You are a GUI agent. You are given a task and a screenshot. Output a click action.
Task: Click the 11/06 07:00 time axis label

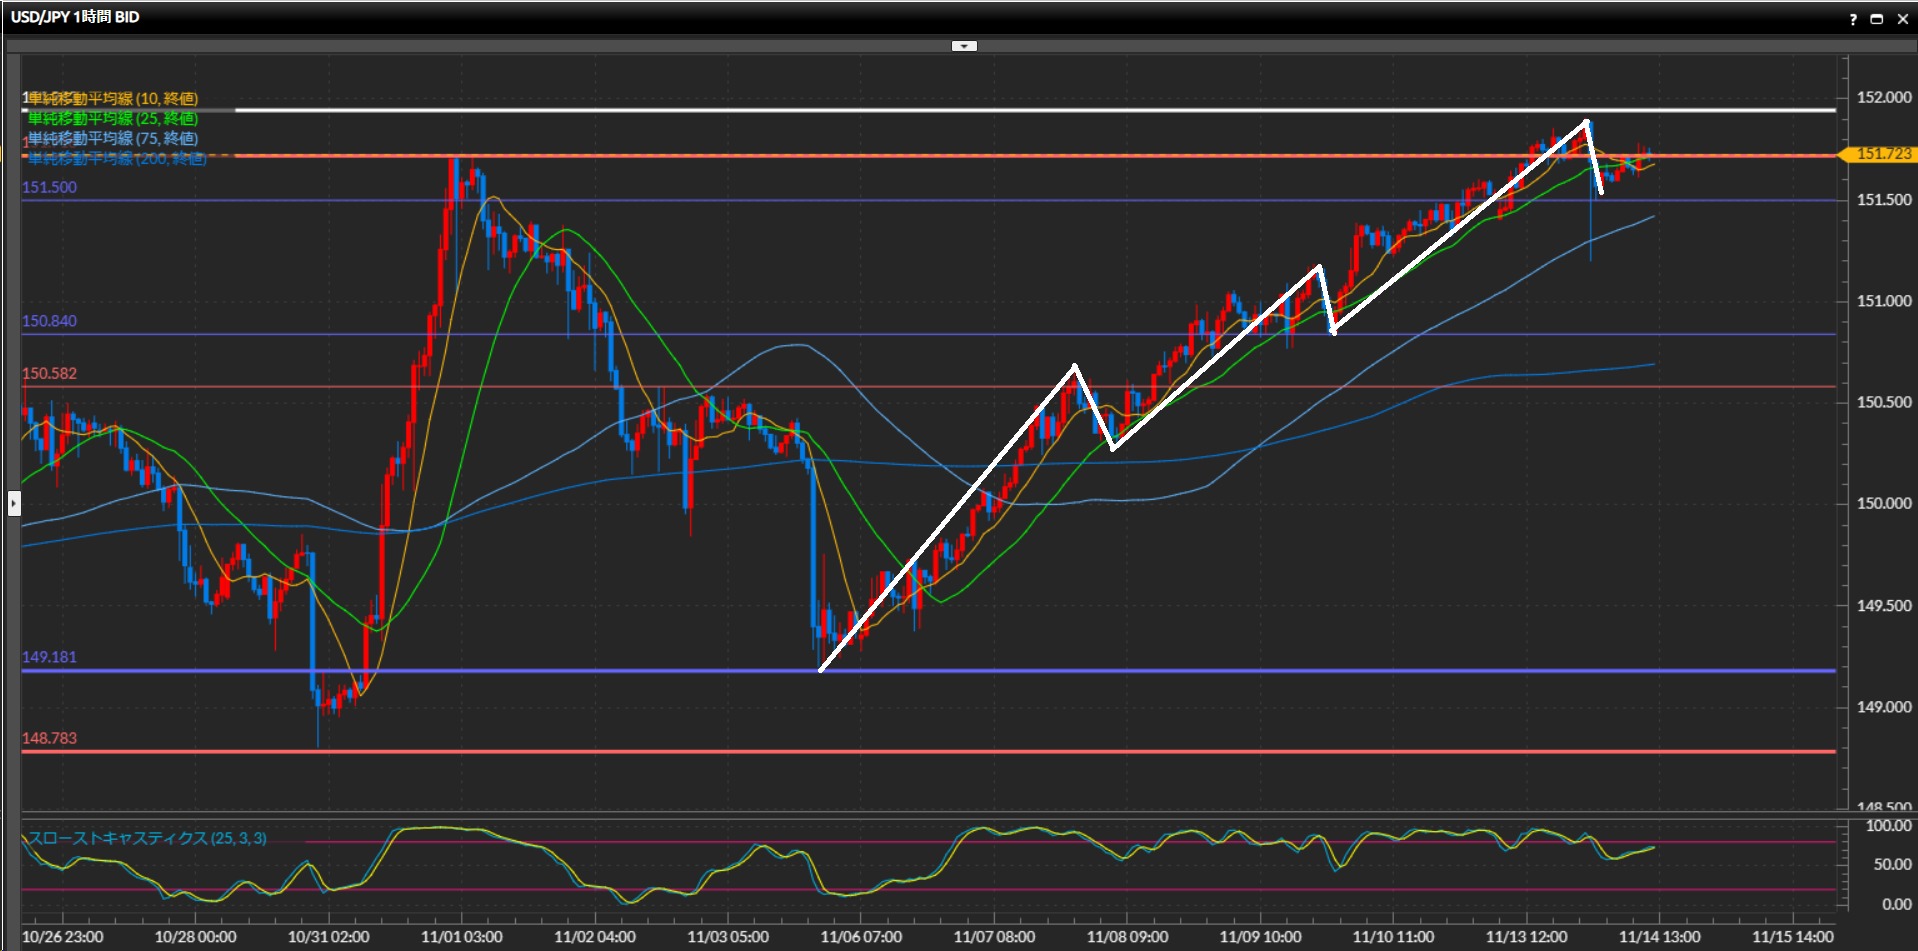pos(861,937)
